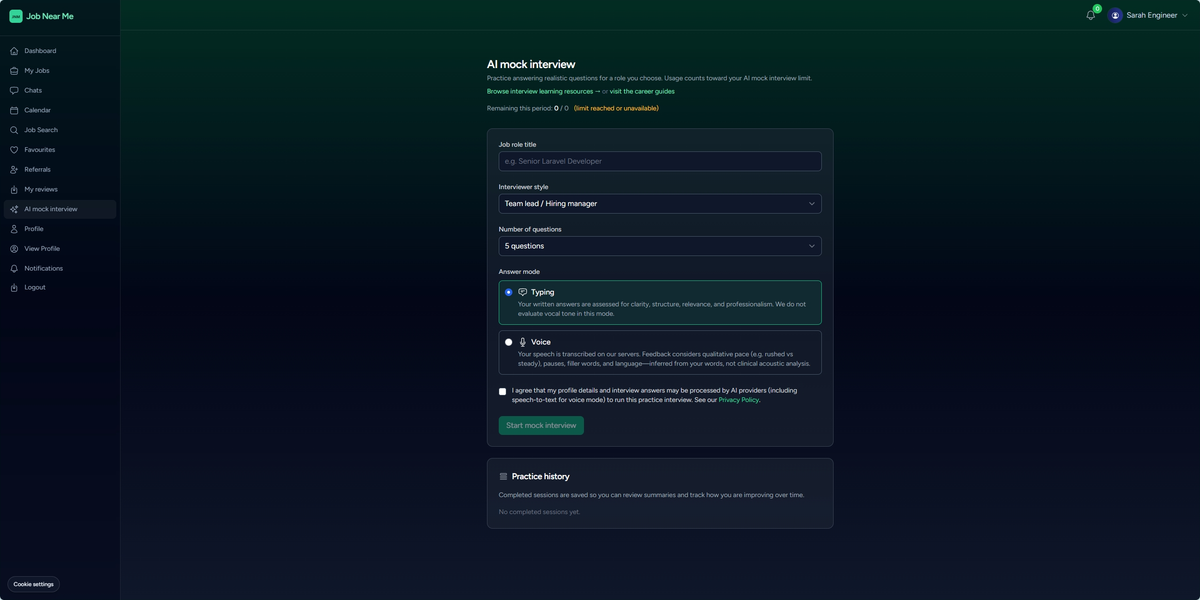Click the My reviews icon
The image size is (1200, 600).
14,189
